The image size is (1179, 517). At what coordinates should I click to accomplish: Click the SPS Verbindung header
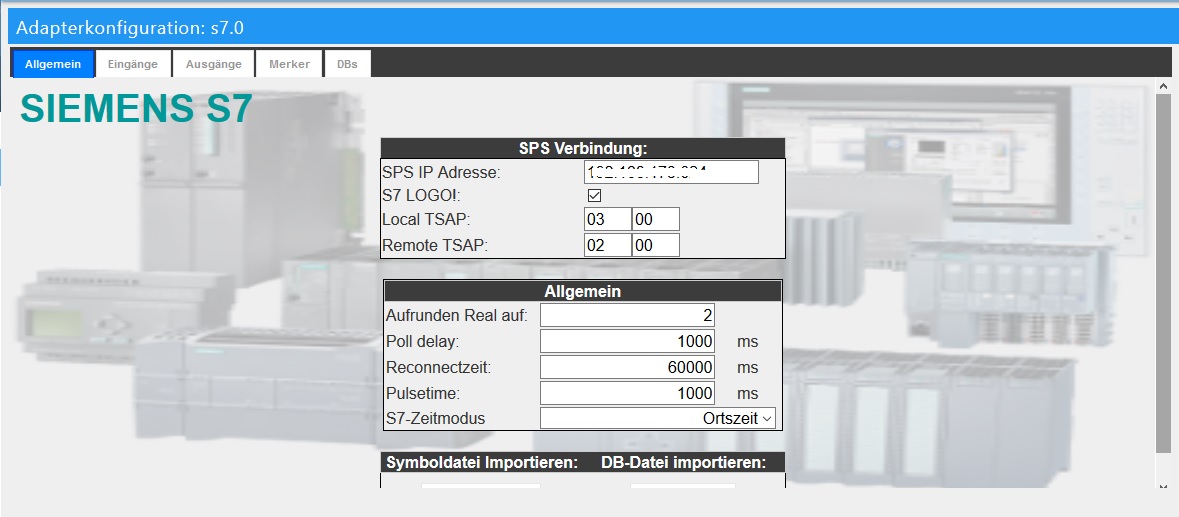(x=583, y=148)
